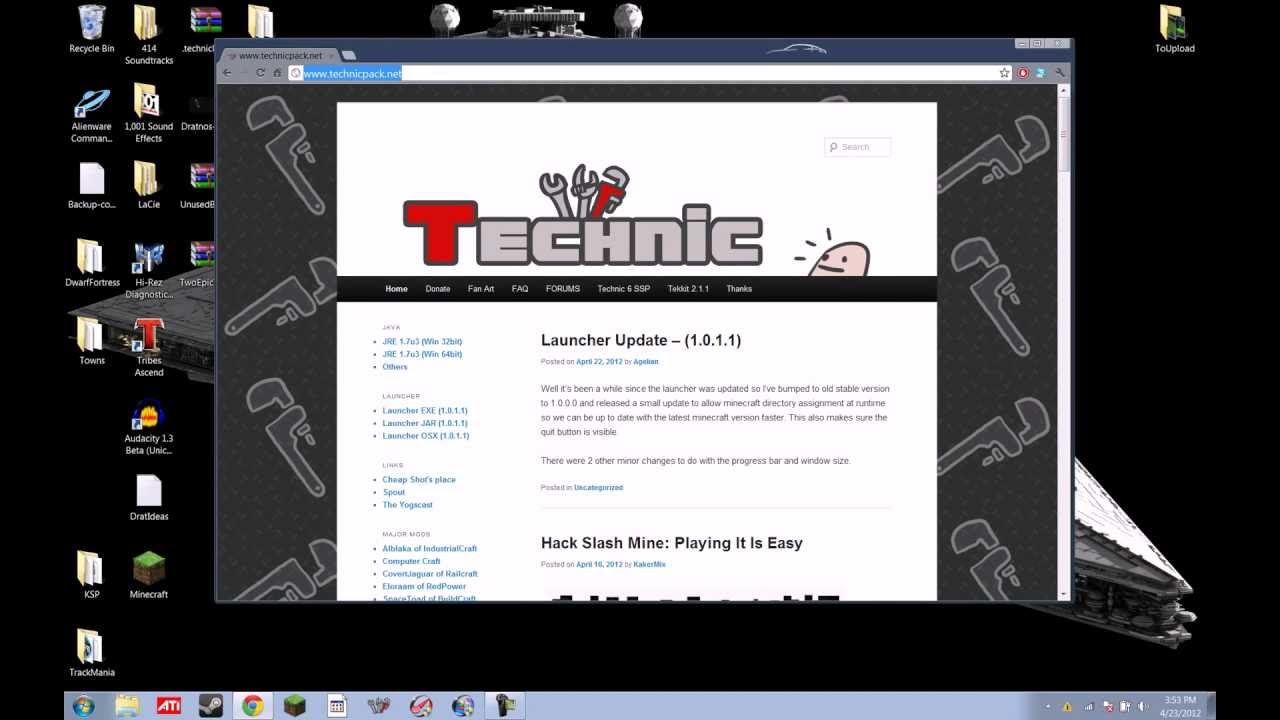This screenshot has width=1280, height=720.
Task: Download Launcher EXE (1.0.1.1)
Action: point(425,411)
